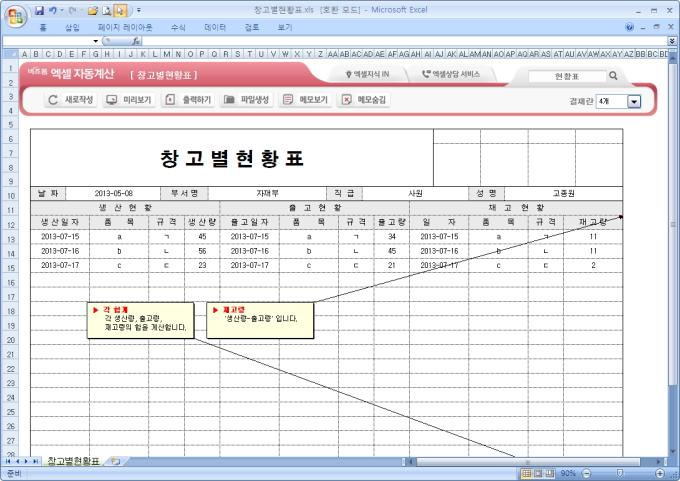
Task: Select the date cell 2013-05-08
Action: coord(113,193)
